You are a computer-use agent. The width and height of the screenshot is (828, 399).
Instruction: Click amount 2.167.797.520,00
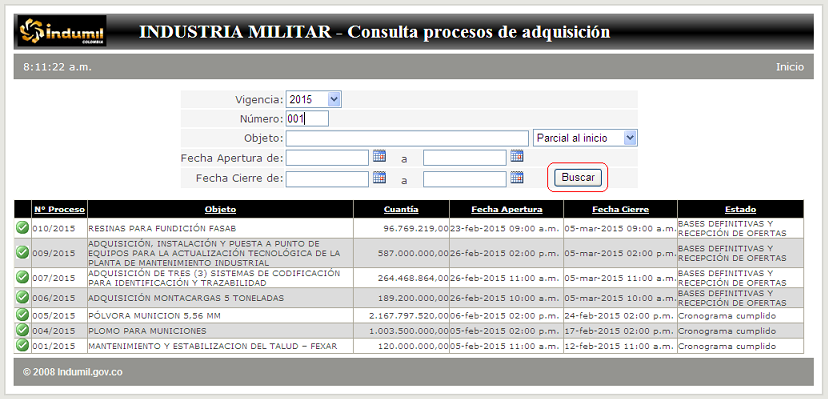(x=409, y=316)
